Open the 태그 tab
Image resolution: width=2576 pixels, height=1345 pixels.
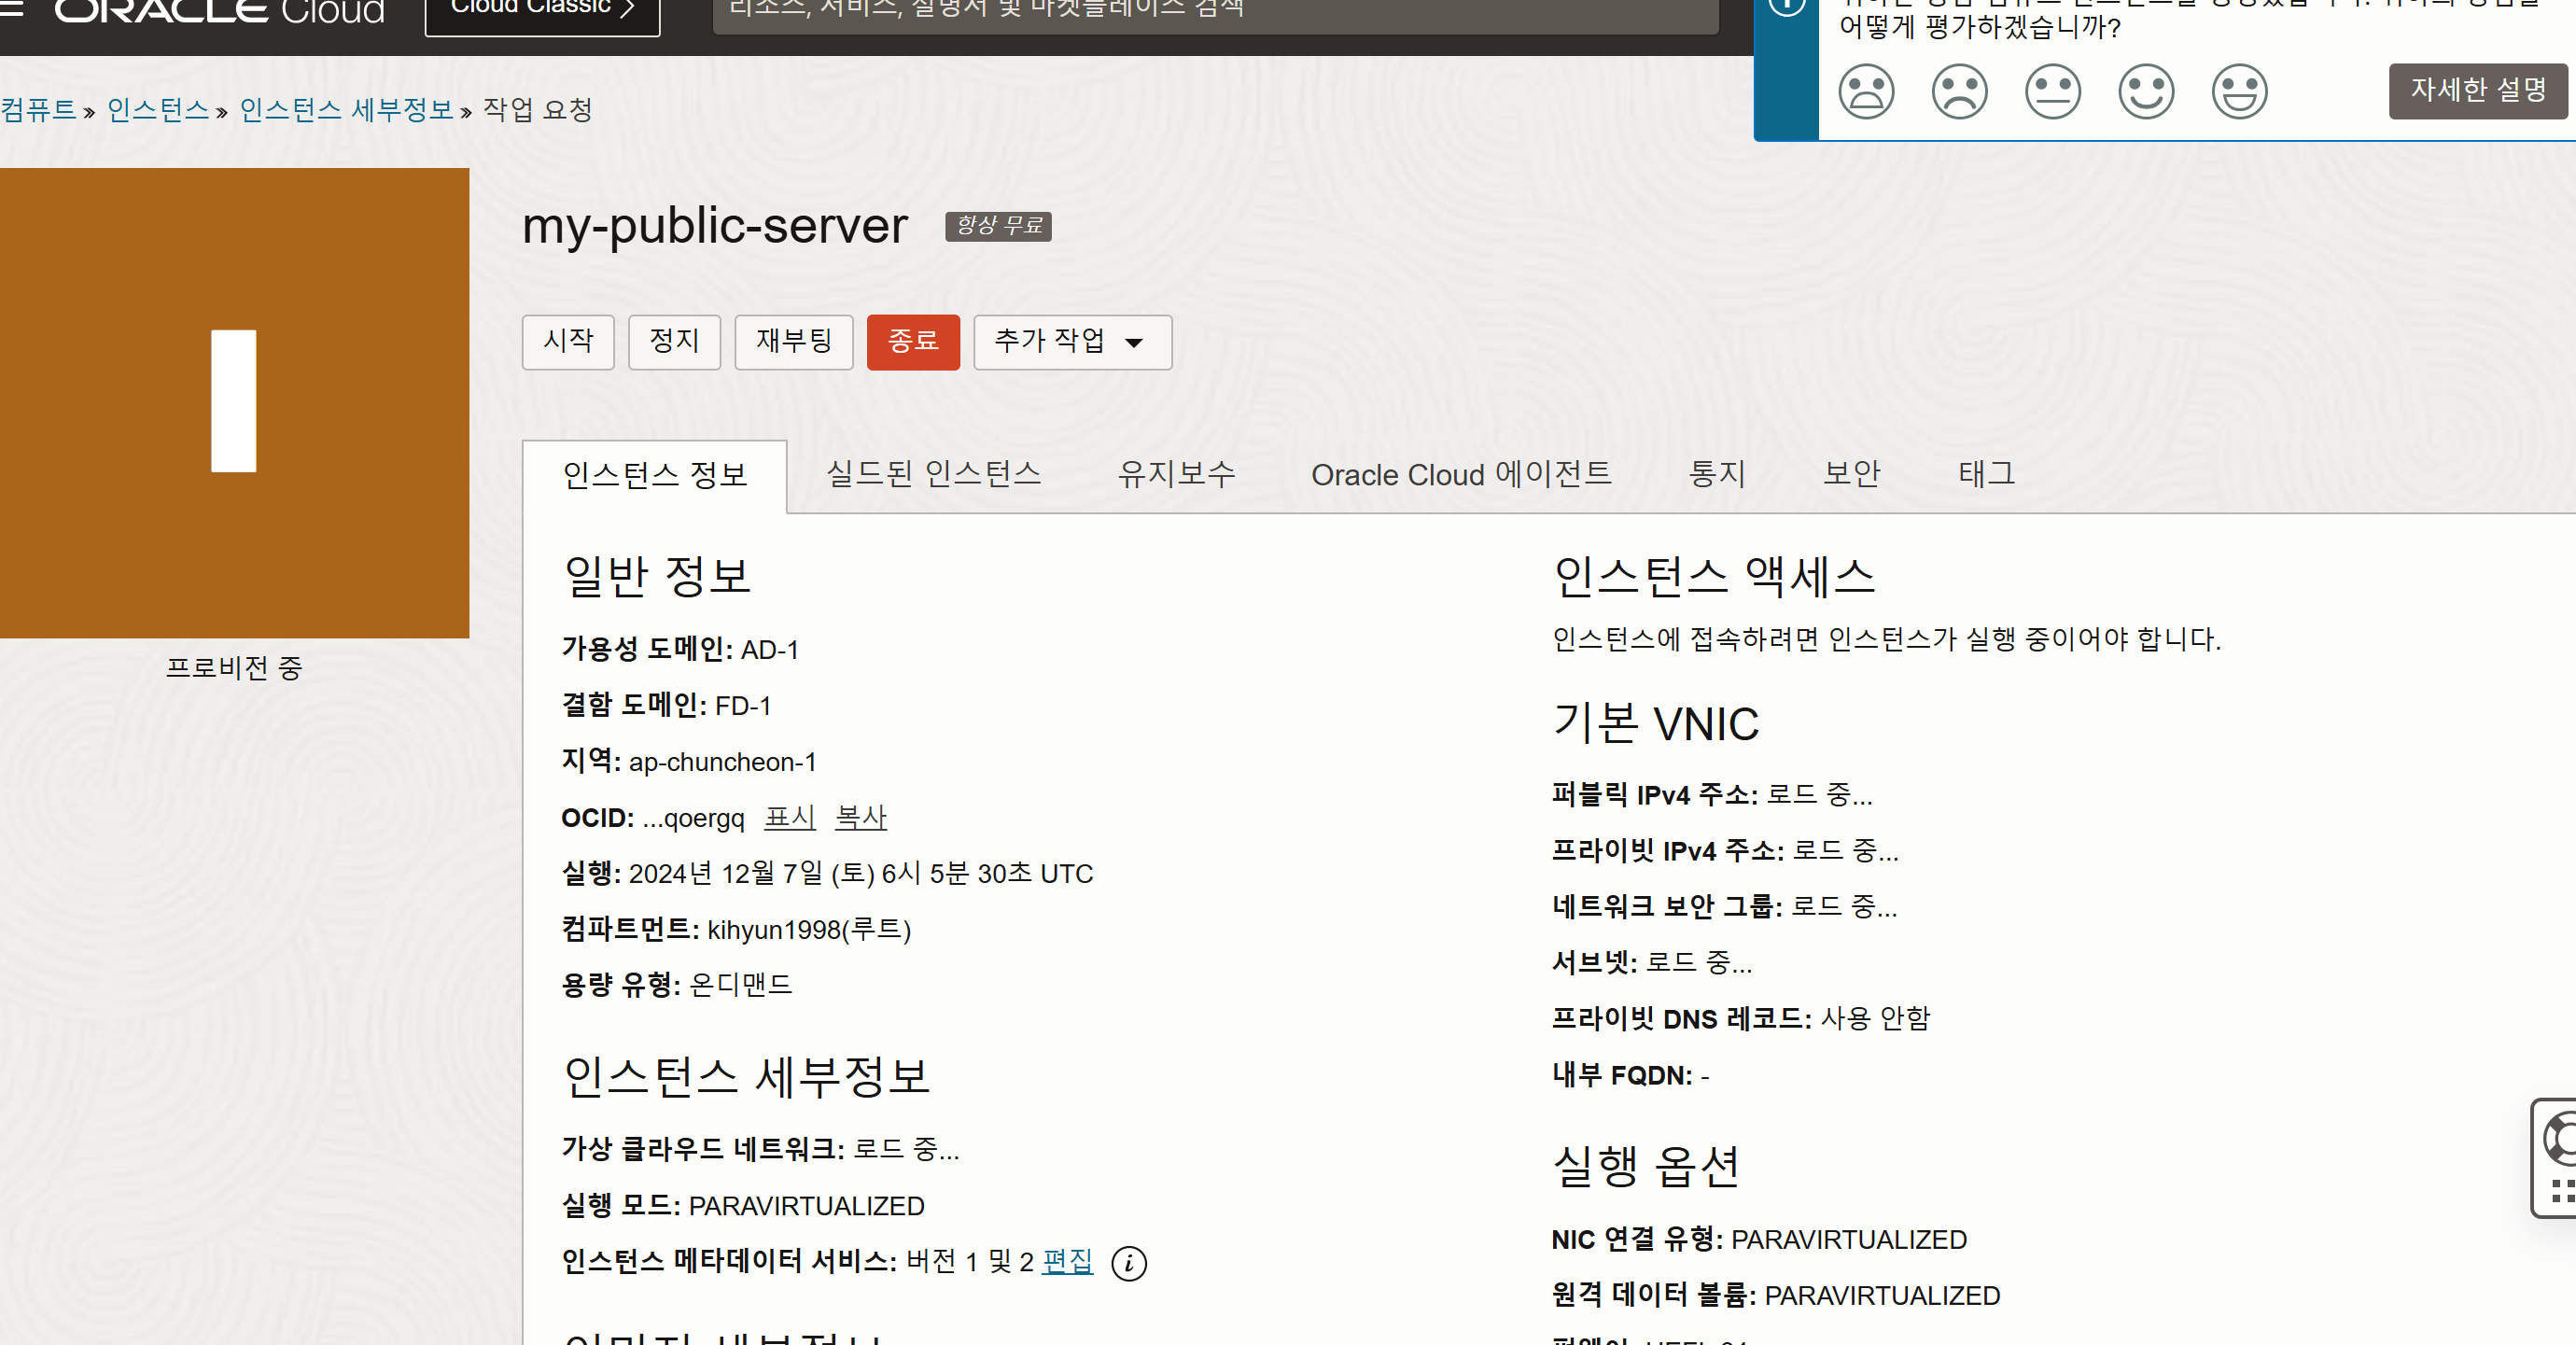click(1986, 474)
